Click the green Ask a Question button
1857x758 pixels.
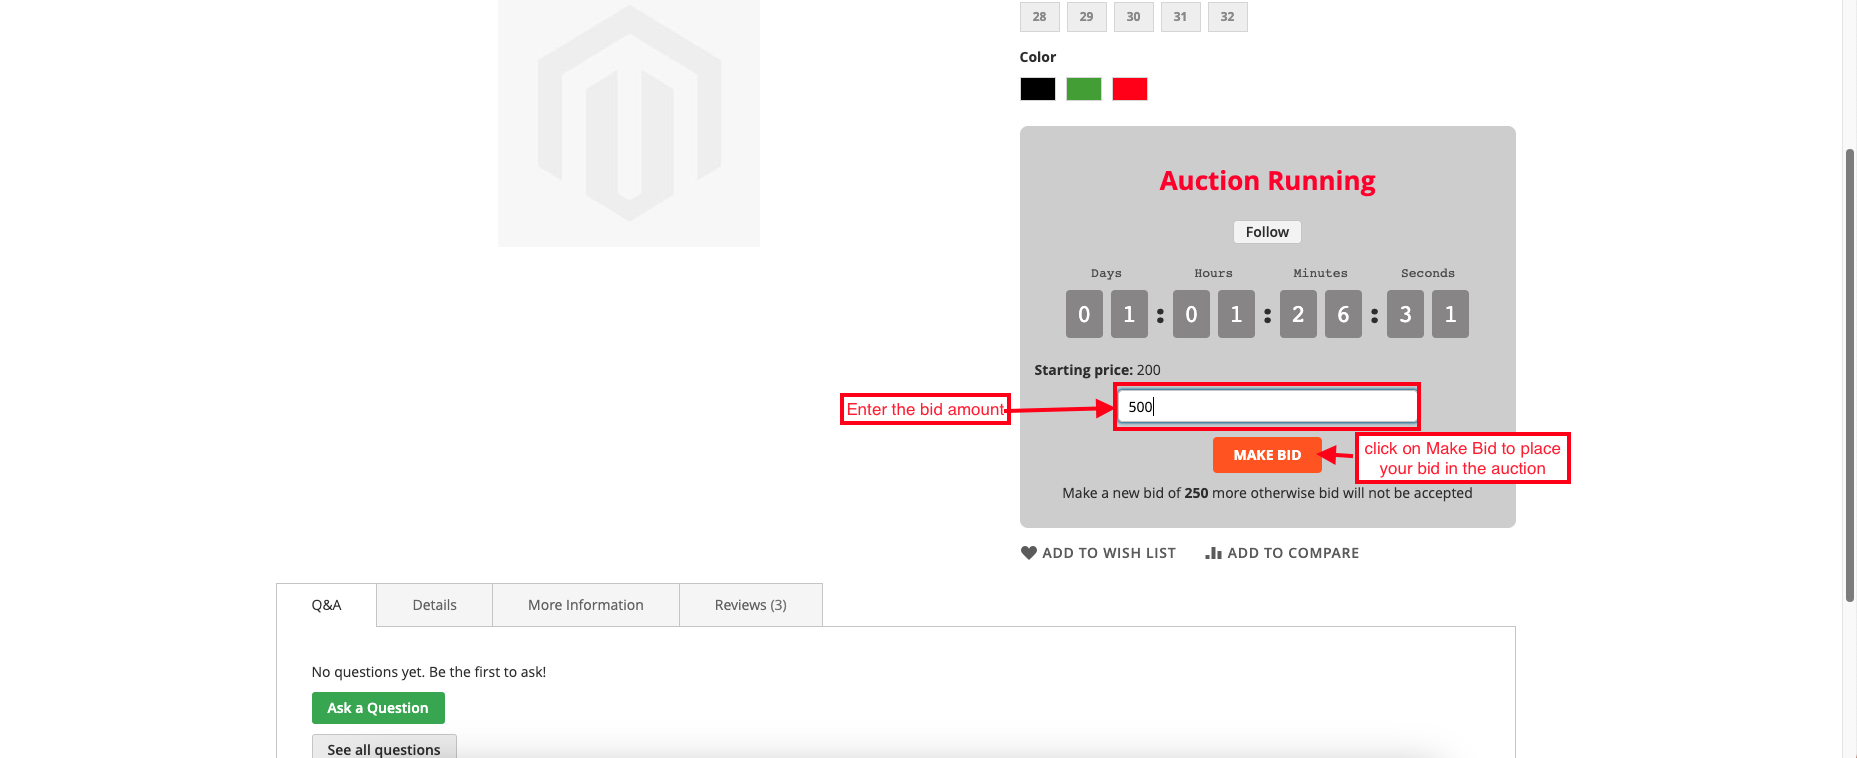click(x=378, y=708)
